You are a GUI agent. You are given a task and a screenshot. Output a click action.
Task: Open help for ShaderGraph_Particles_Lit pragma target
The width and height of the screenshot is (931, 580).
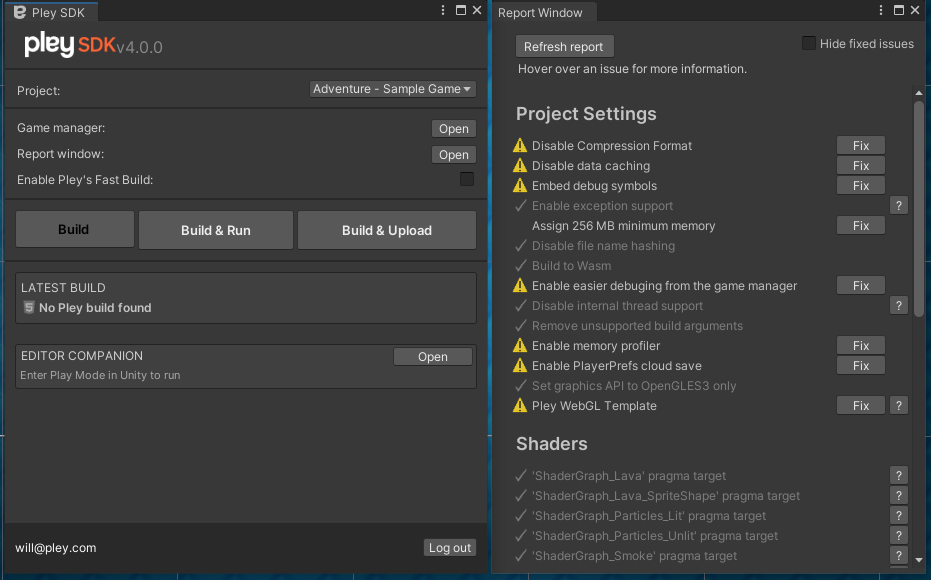898,515
